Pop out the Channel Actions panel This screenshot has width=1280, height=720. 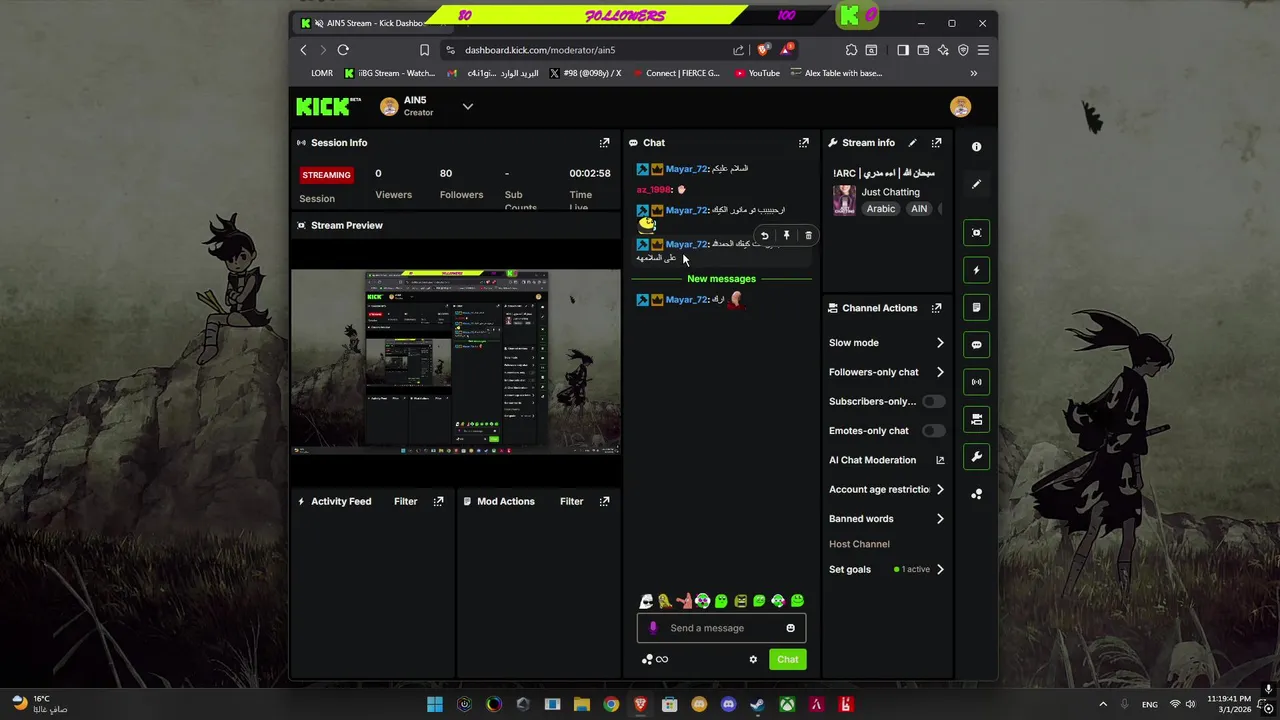[x=936, y=308]
